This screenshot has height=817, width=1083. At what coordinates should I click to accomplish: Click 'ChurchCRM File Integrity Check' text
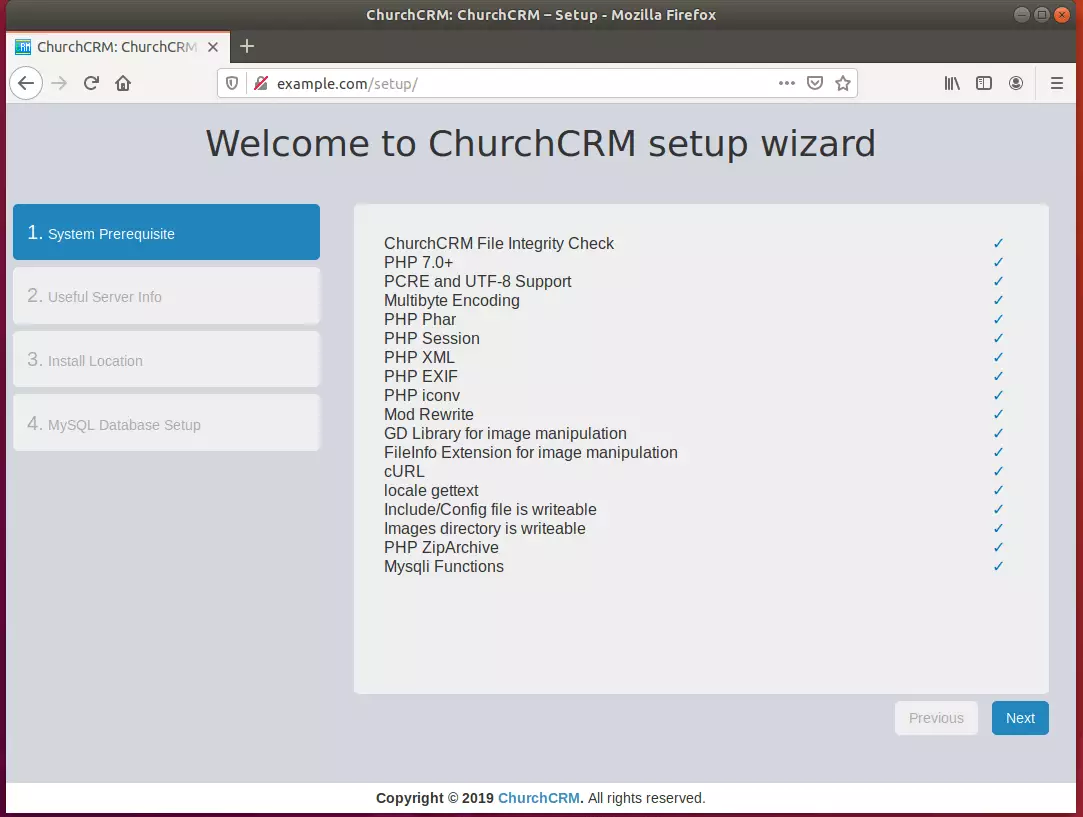pyautogui.click(x=499, y=244)
